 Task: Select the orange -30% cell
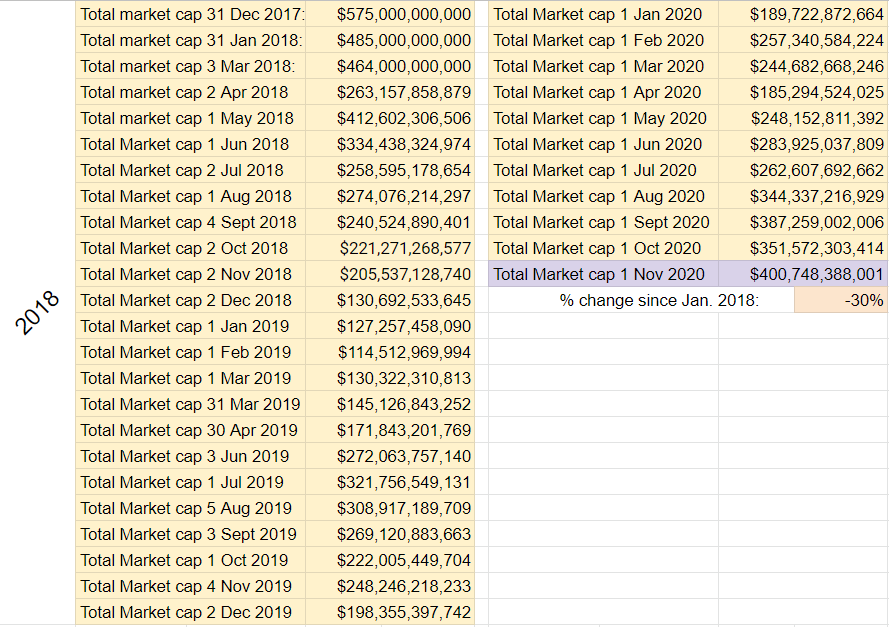click(x=840, y=300)
